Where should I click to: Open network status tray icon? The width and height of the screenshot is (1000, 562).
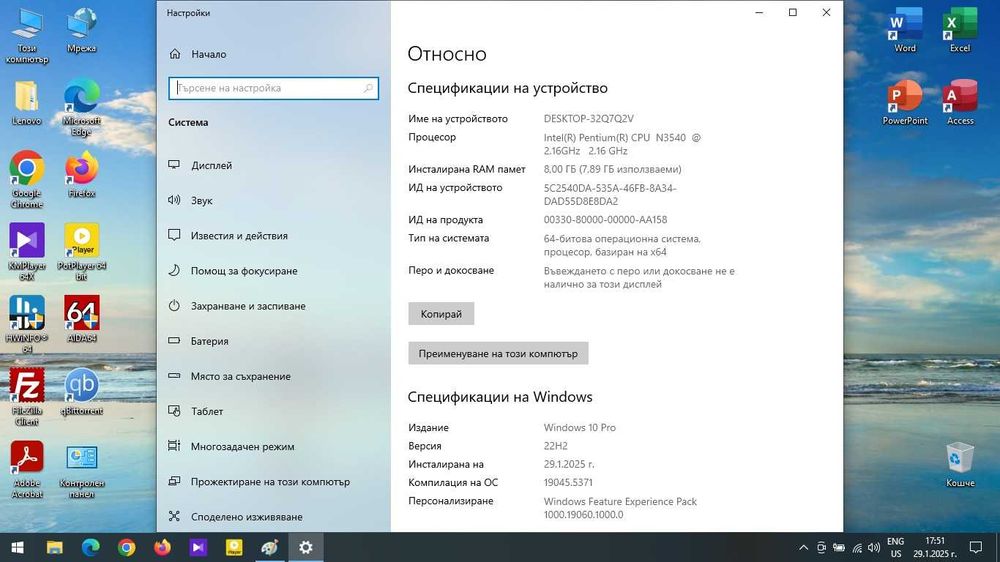coord(857,547)
